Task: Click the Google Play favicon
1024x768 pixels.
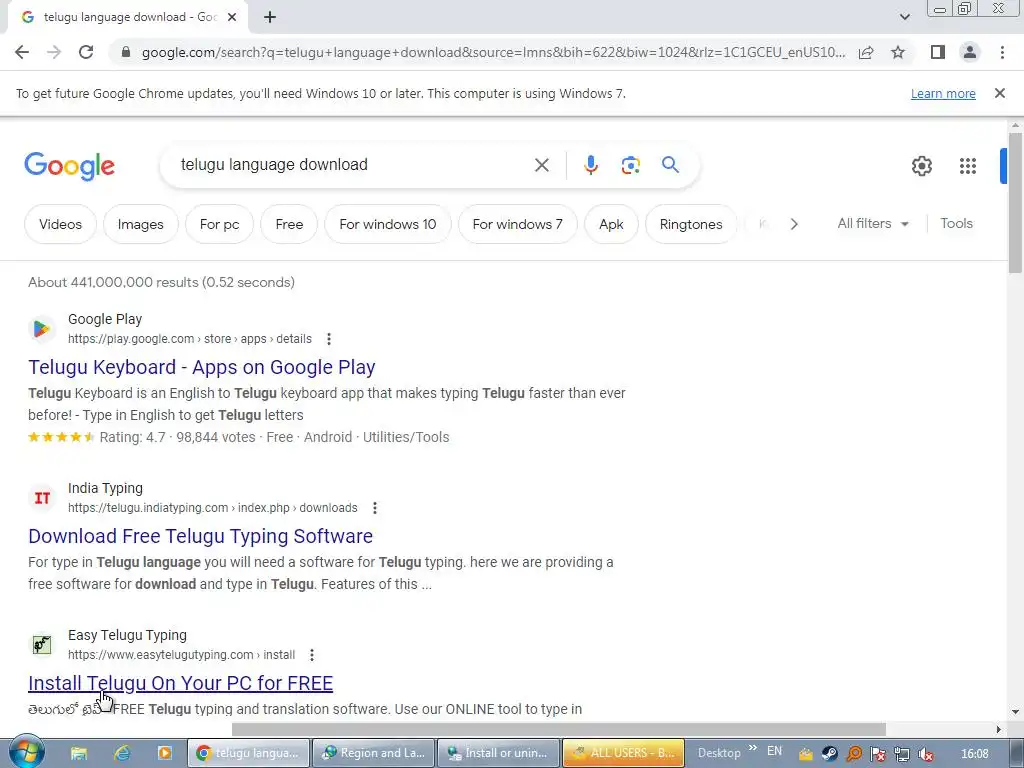Action: coord(42,328)
